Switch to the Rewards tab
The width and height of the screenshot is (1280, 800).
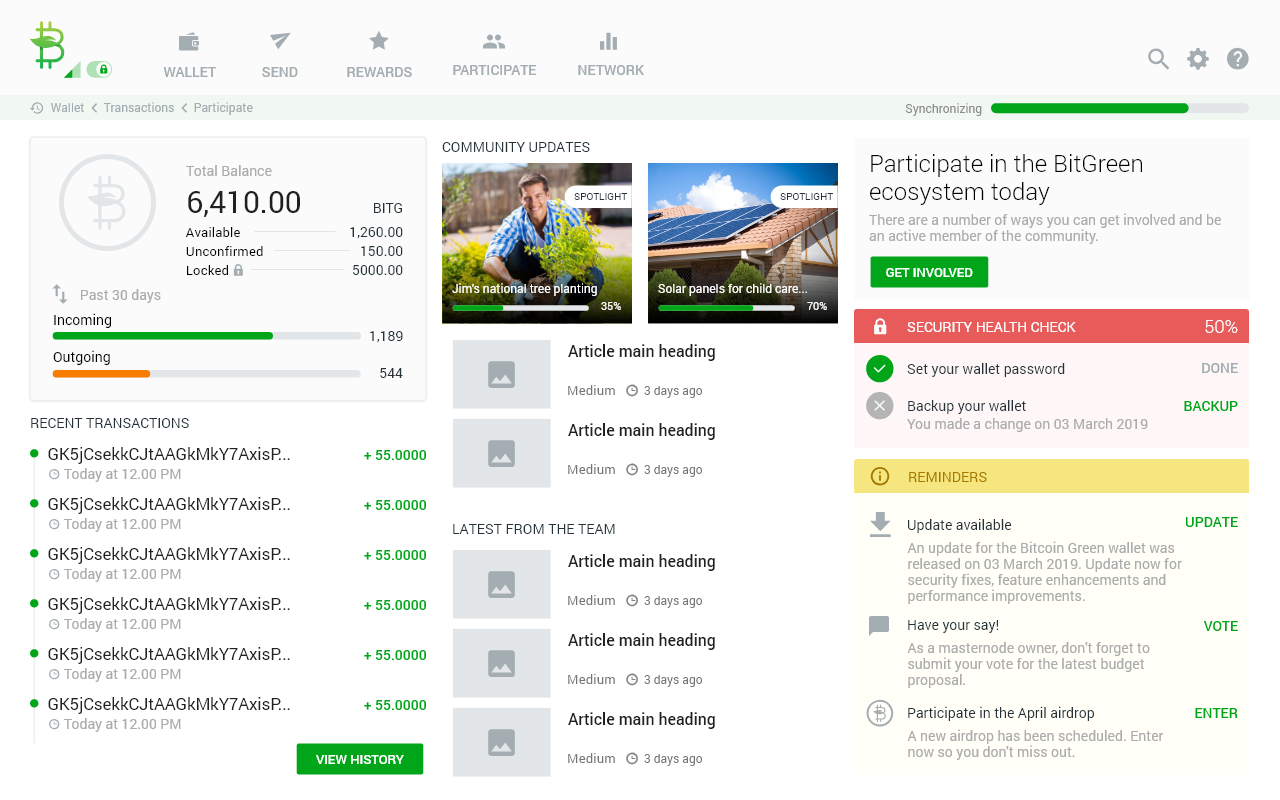pos(379,56)
